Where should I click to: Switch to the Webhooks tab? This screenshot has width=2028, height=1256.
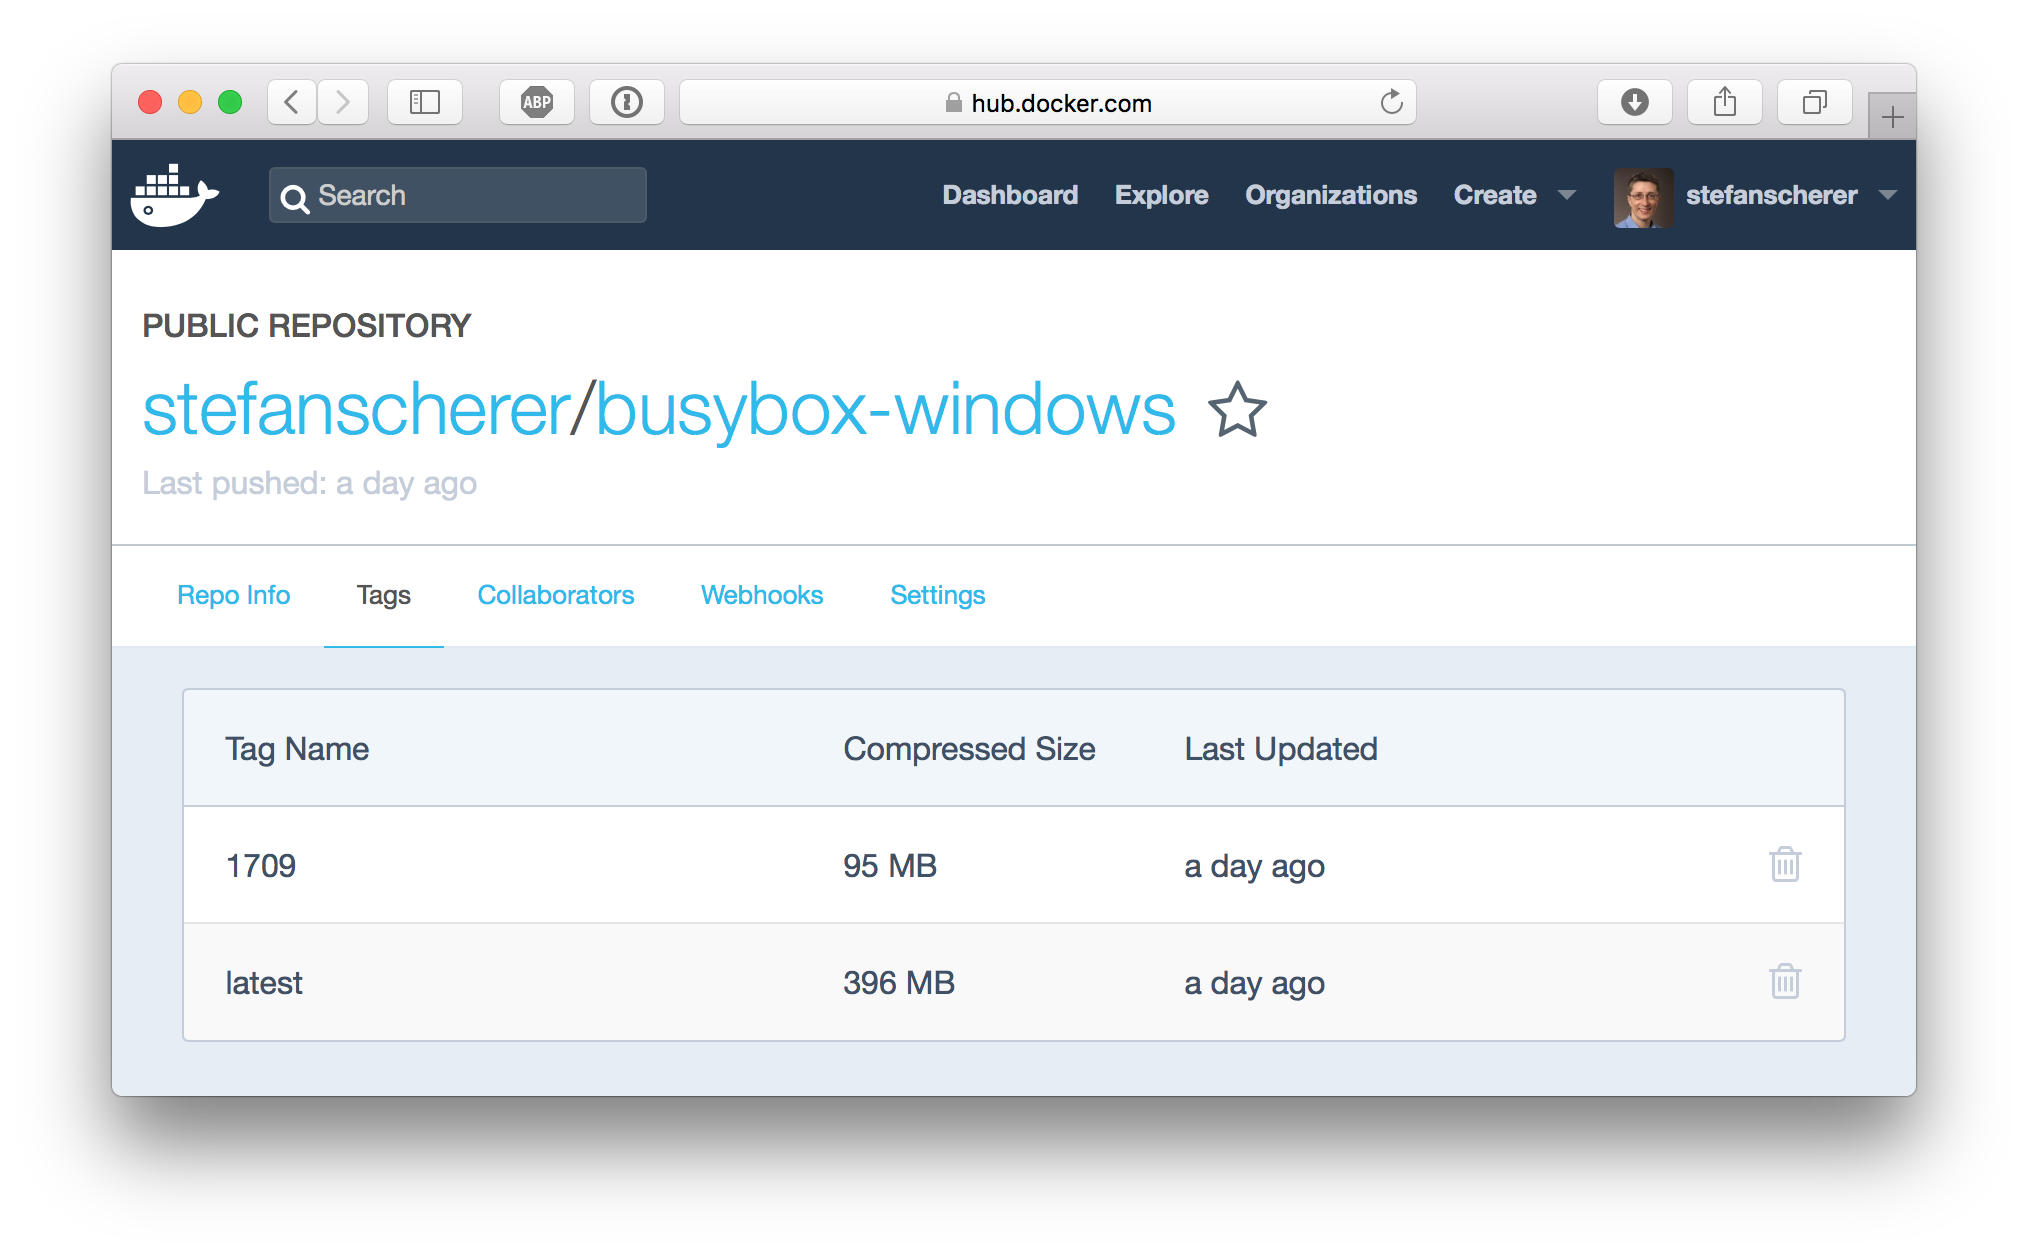(762, 595)
